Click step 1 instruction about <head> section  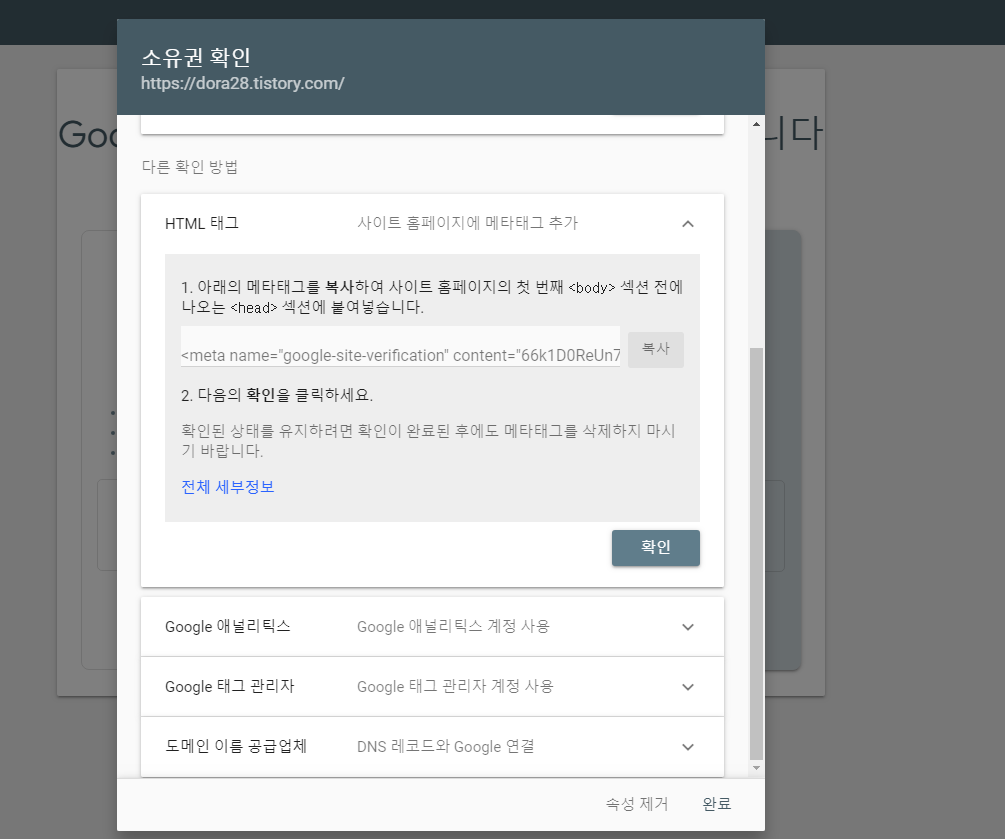pyautogui.click(x=432, y=297)
